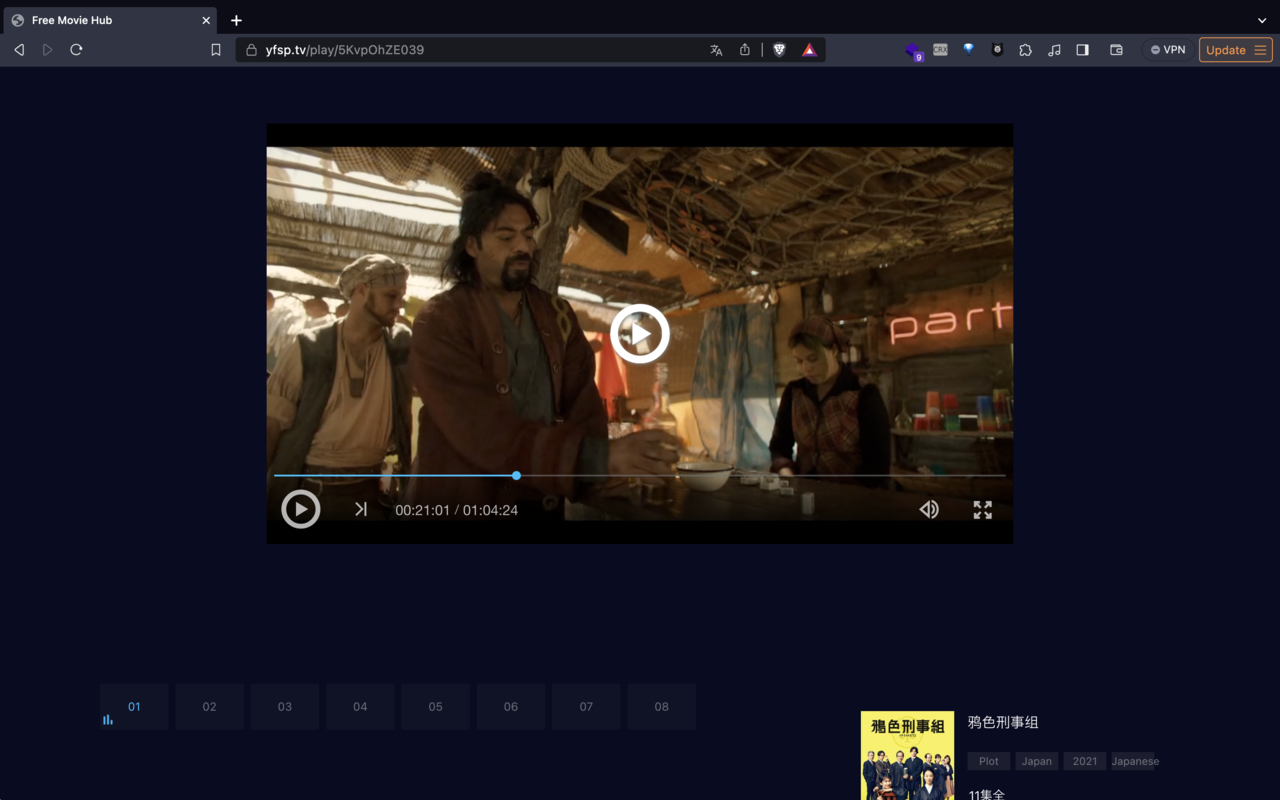Click the Update button
This screenshot has width=1280, height=800.
coord(1235,50)
